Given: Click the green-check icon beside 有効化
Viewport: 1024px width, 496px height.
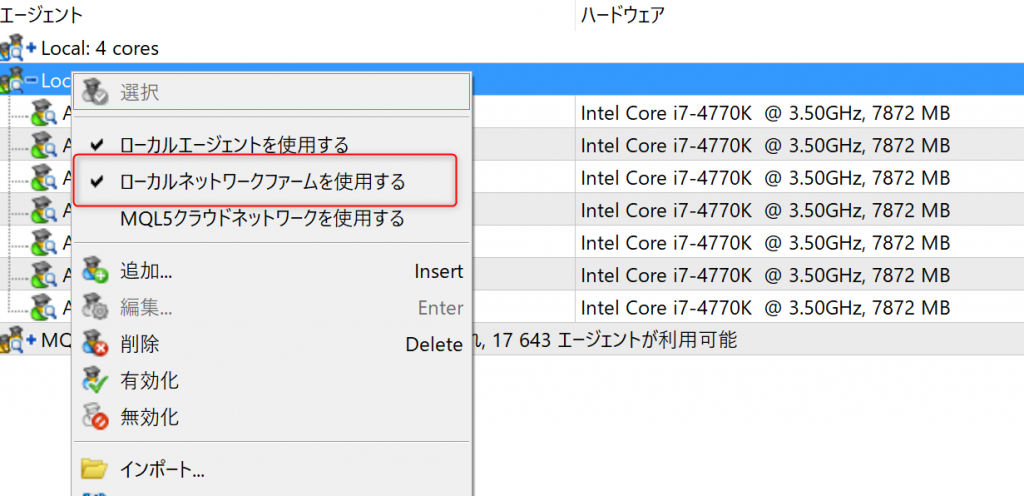Looking at the screenshot, I should coord(95,380).
